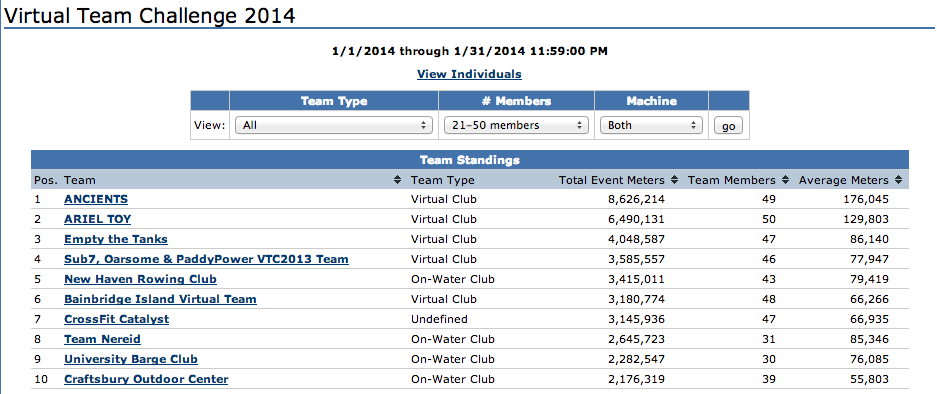Image resolution: width=937 pixels, height=394 pixels.
Task: Click the average meters value 66,935
Action: [x=870, y=319]
